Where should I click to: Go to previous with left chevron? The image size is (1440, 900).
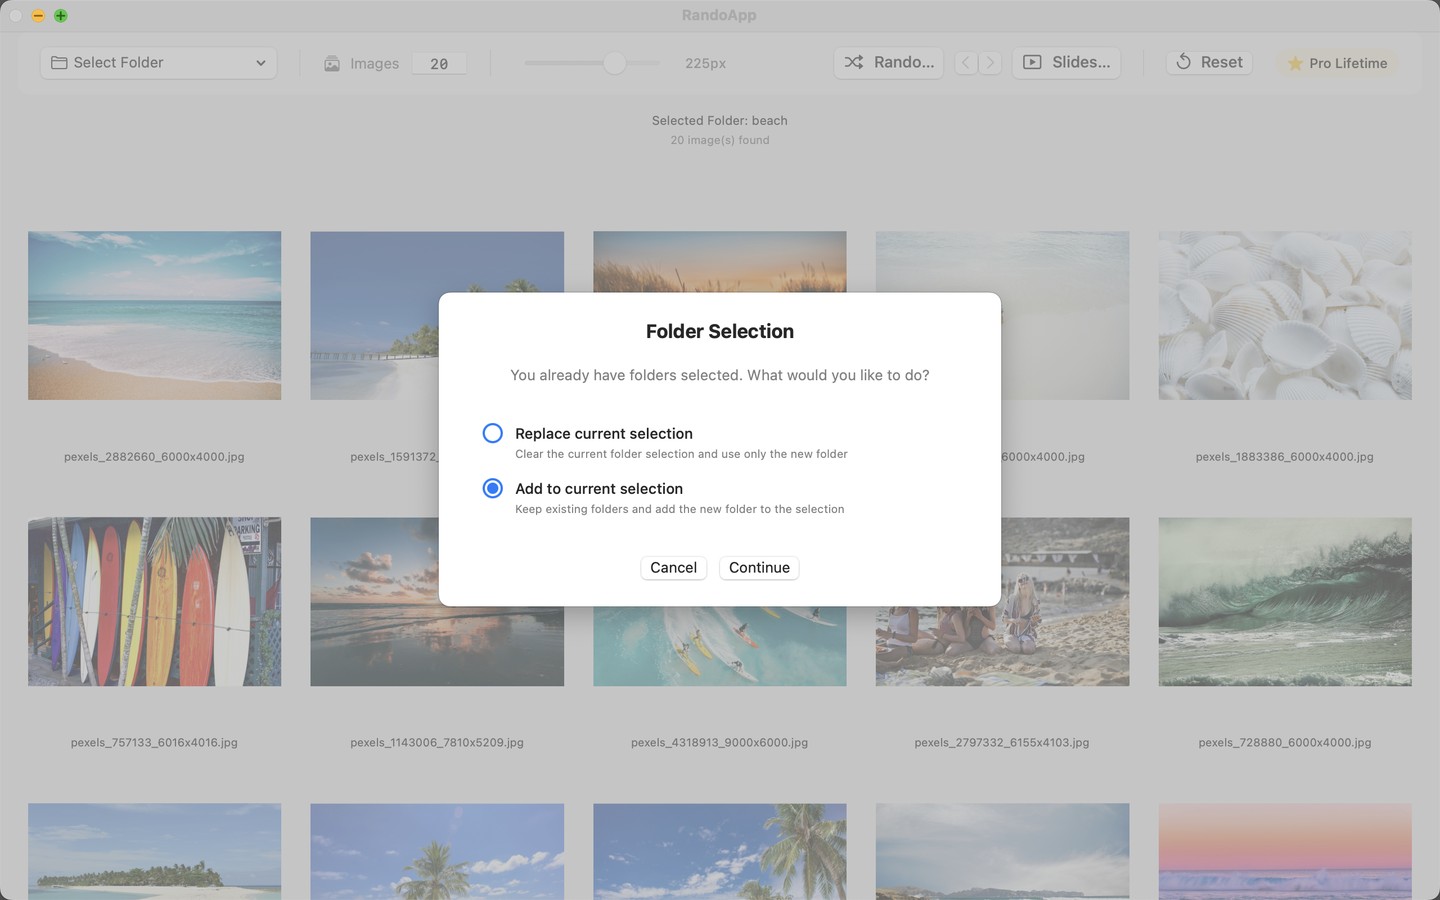pos(965,62)
